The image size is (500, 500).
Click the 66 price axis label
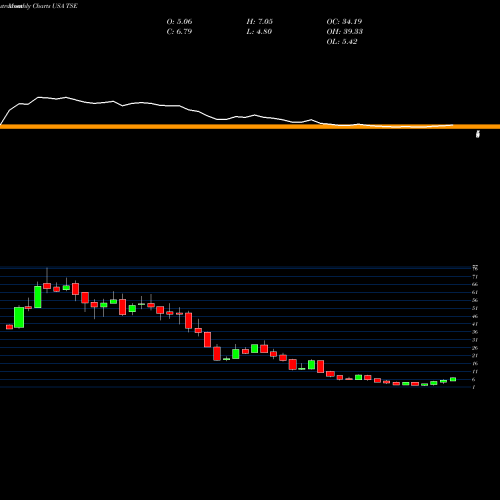[475, 284]
